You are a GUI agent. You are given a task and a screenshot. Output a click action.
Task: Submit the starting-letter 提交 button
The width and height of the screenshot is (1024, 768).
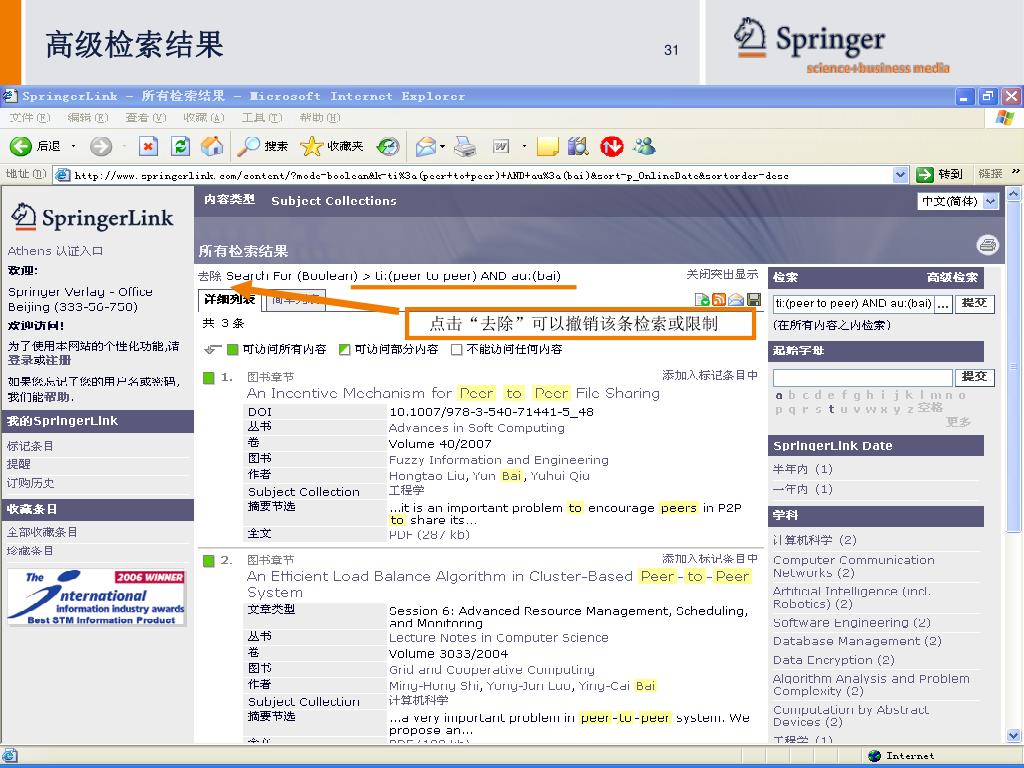click(974, 377)
